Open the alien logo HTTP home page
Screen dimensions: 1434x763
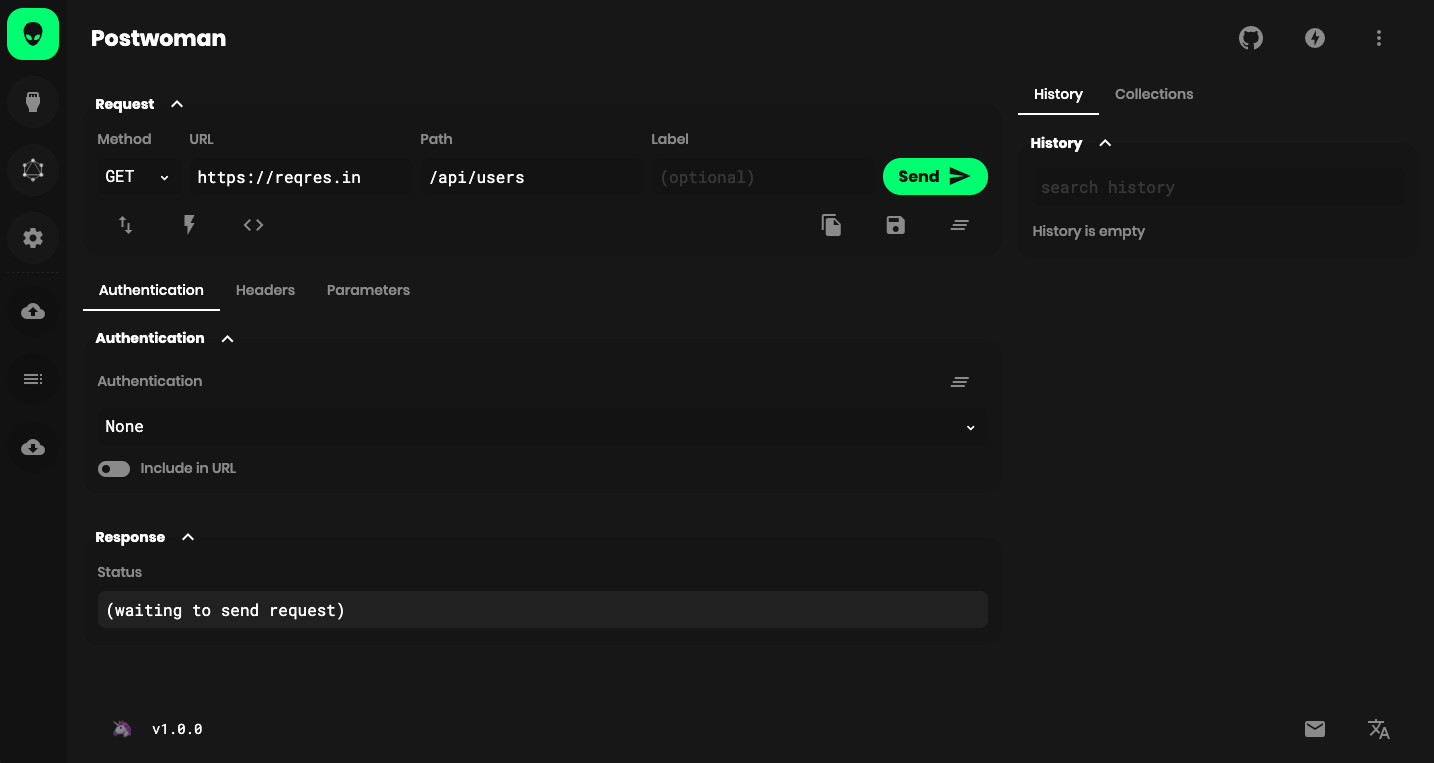click(x=33, y=34)
